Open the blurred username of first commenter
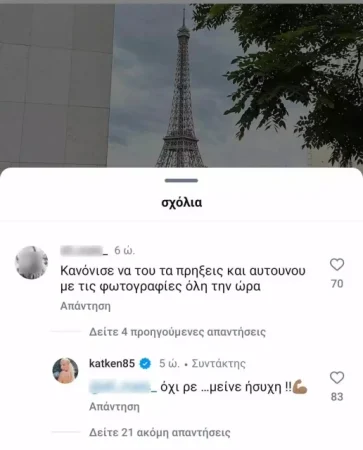The height and width of the screenshot is (450, 363). pos(84,250)
